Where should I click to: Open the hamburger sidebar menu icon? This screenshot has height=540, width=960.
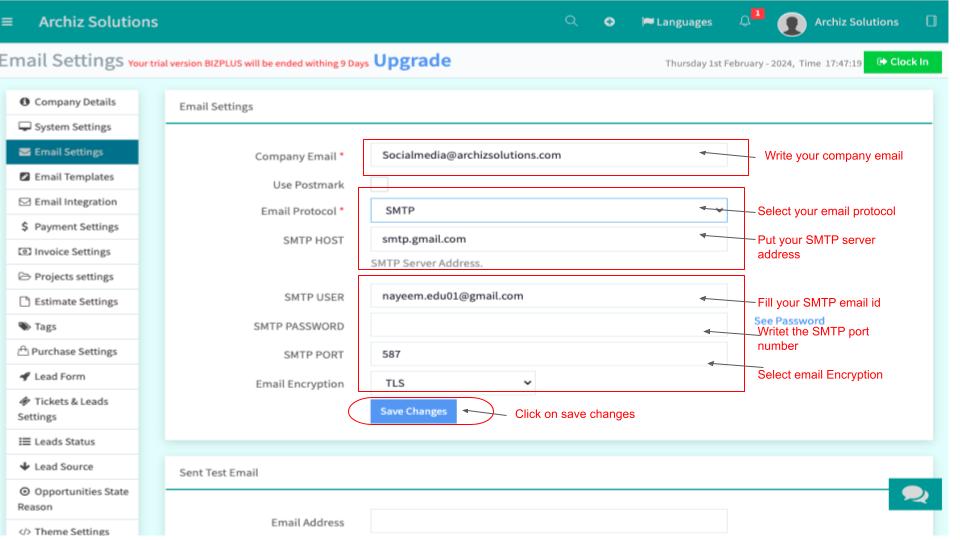8,22
